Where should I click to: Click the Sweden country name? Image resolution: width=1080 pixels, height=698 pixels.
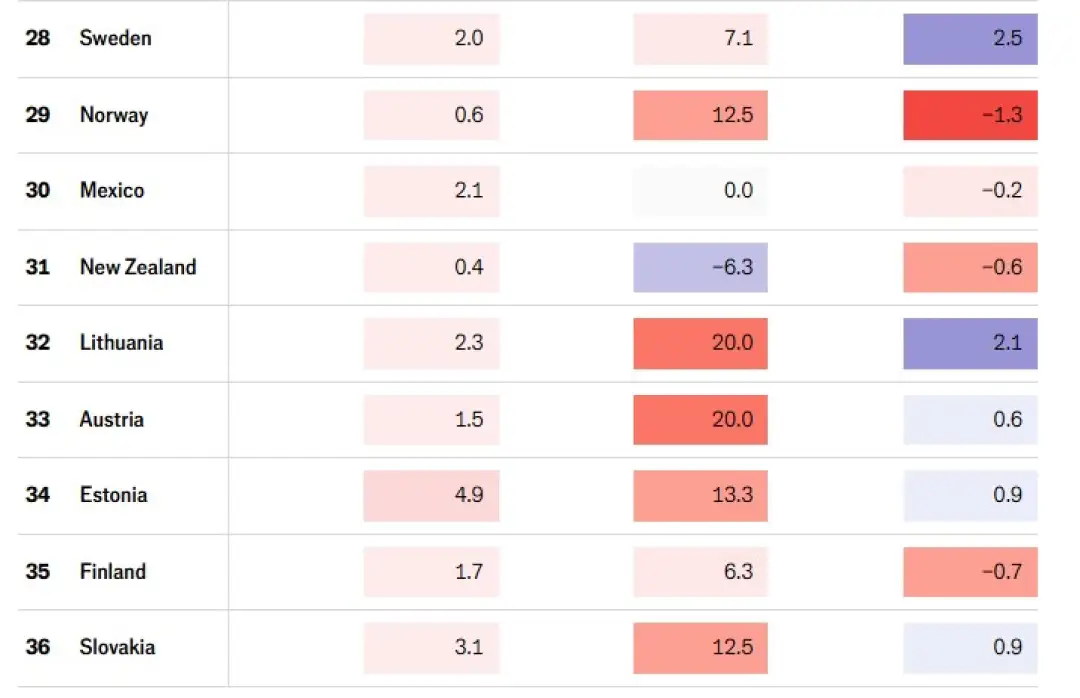(115, 39)
